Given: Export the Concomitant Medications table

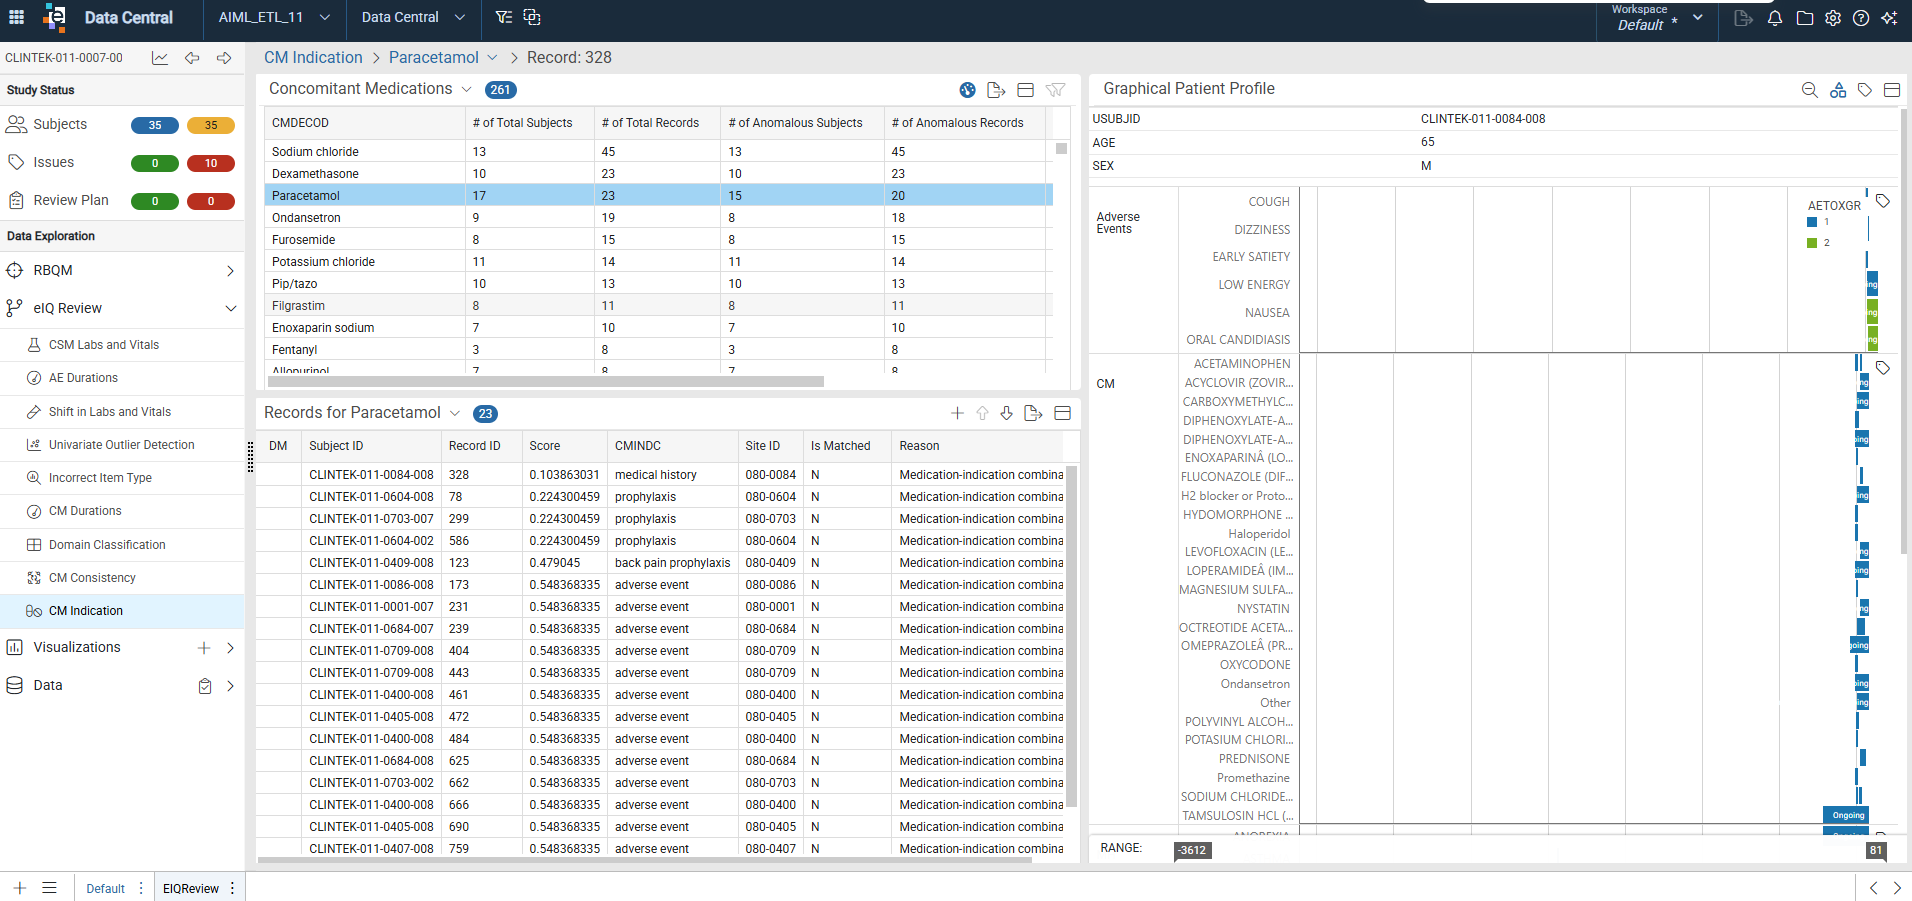Looking at the screenshot, I should tap(996, 90).
